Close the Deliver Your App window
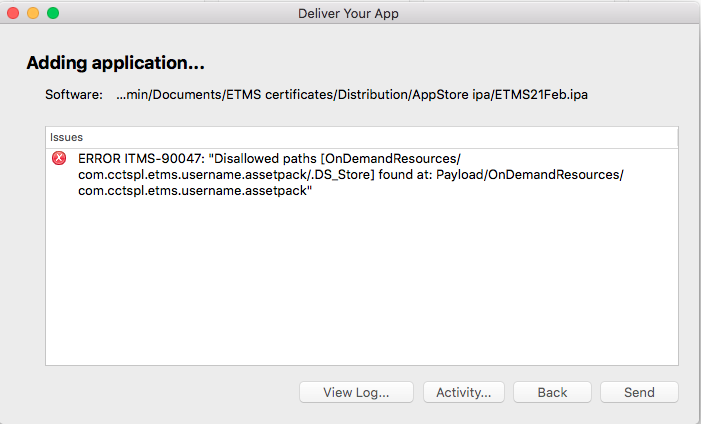Screen dimensions: 701x424 (13, 13)
